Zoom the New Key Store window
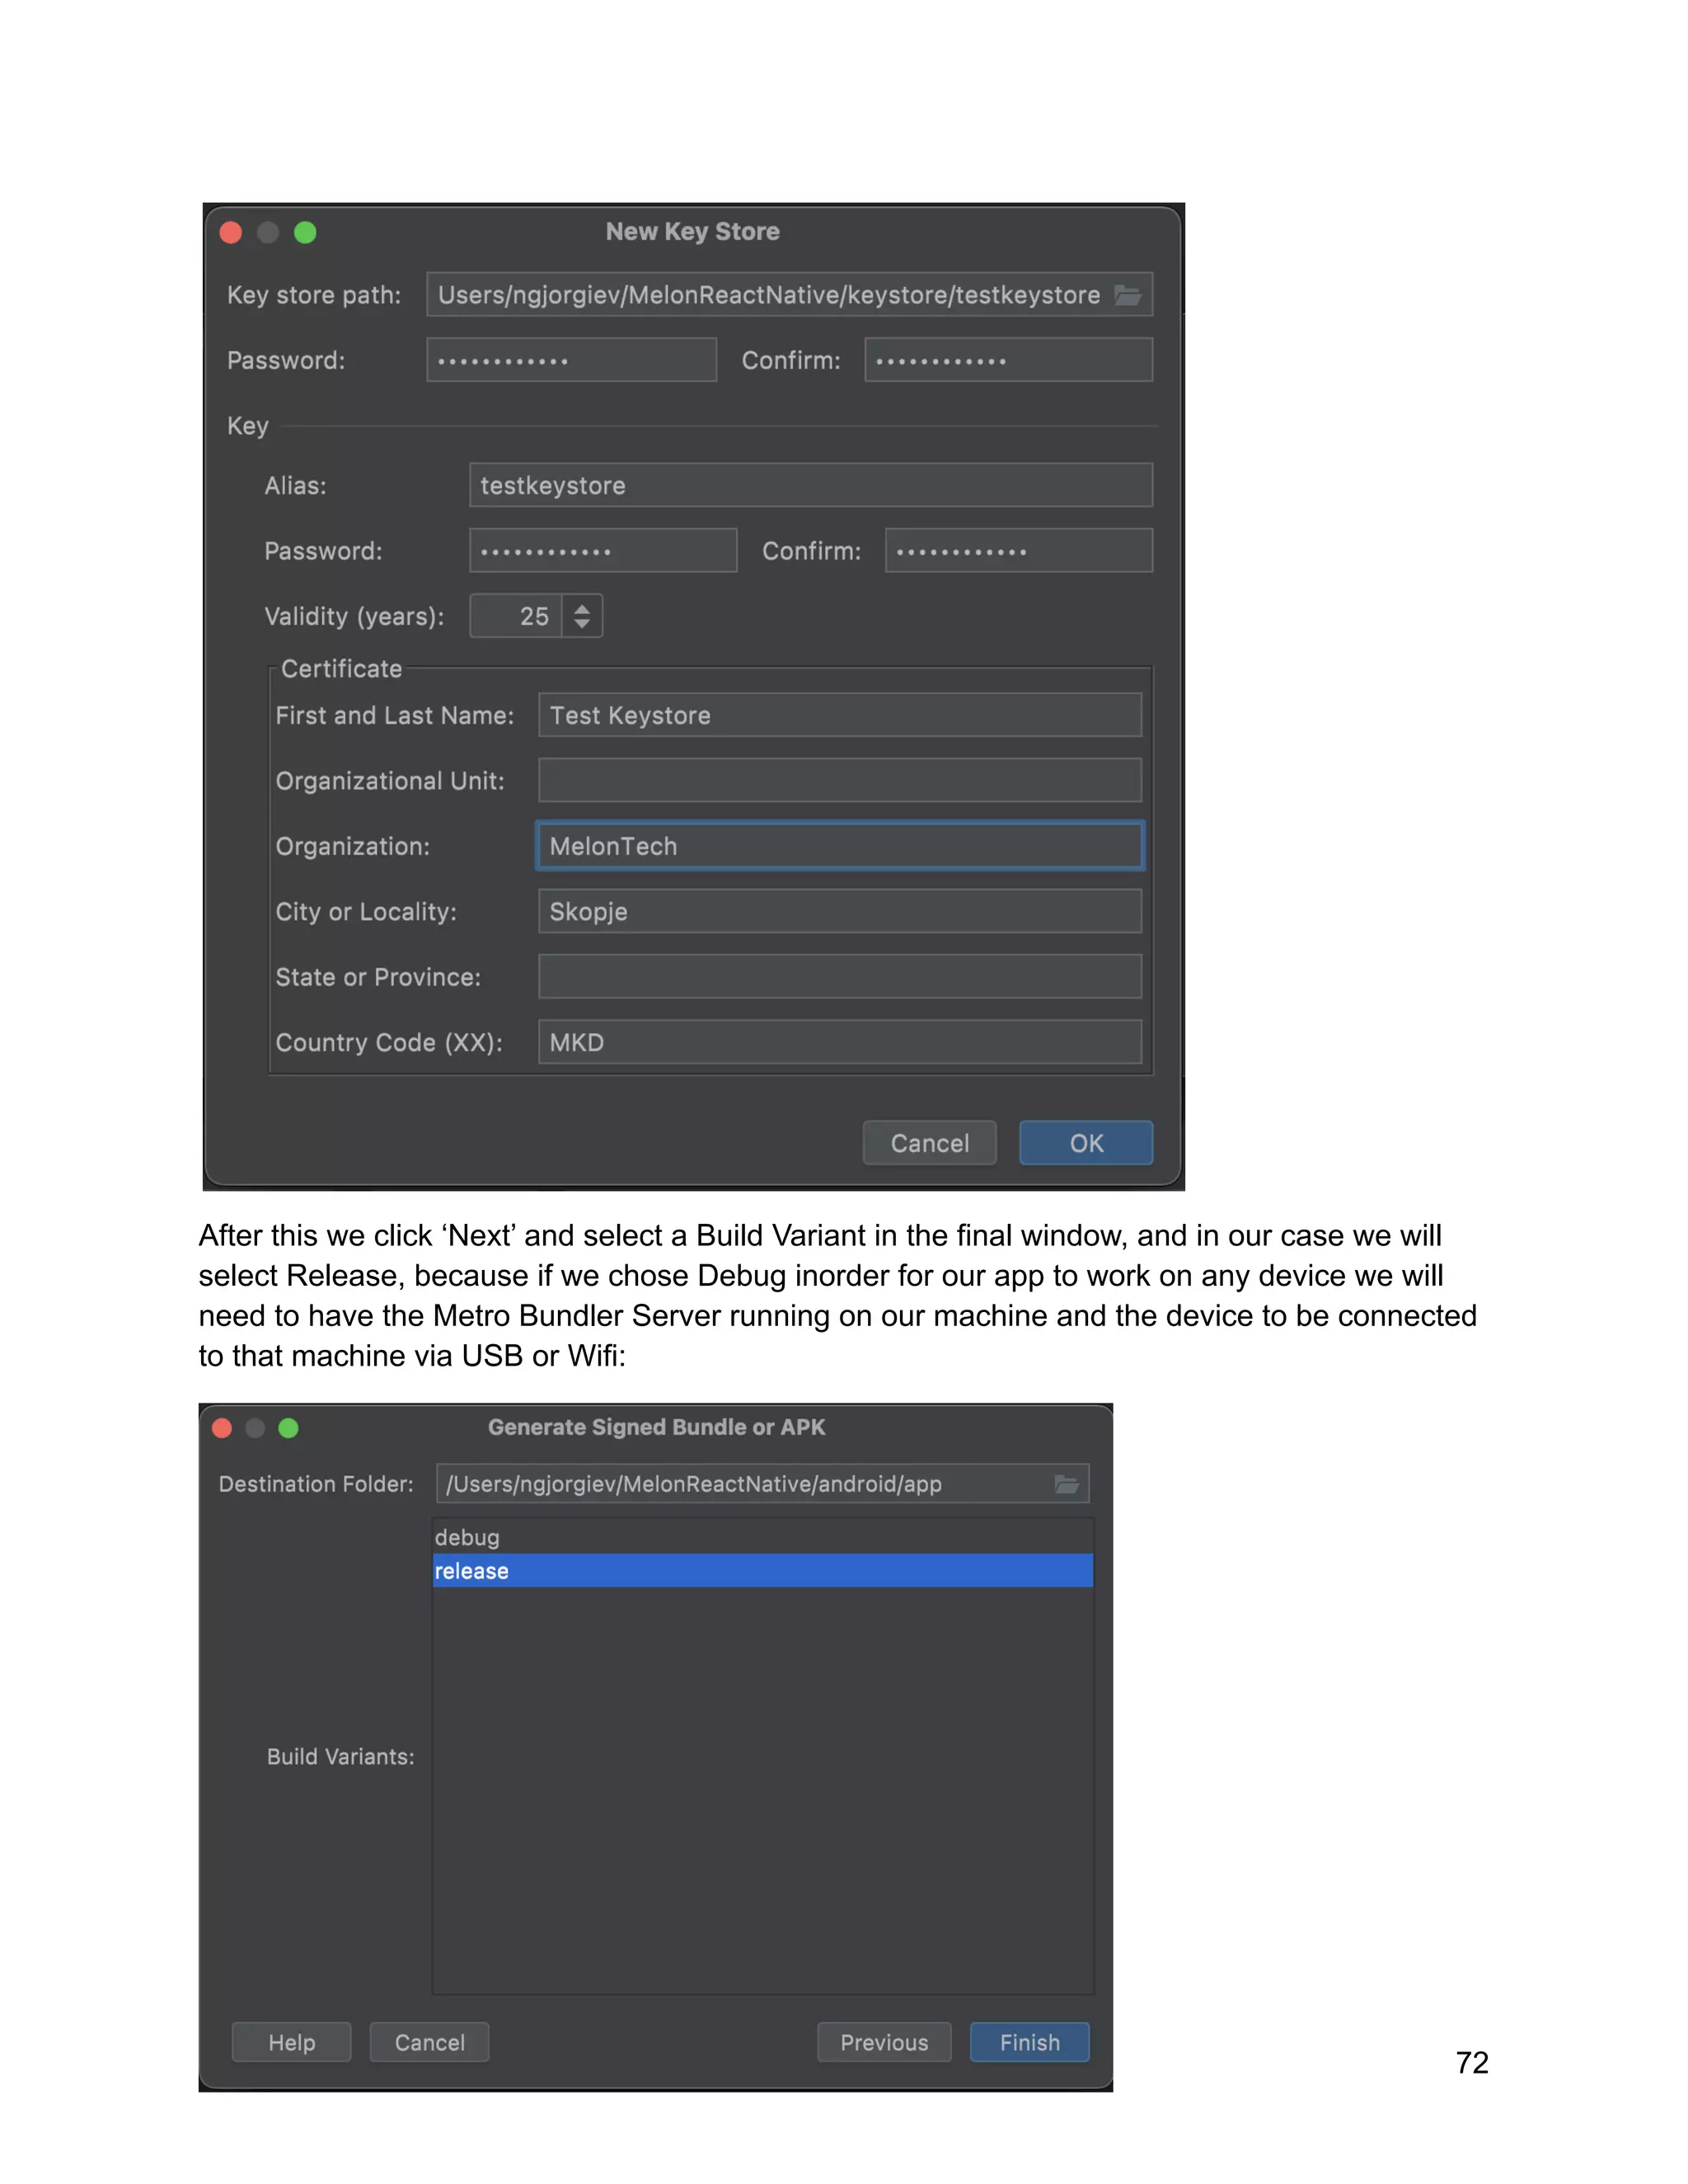Screen dimensions: 1688x2184 point(305,233)
